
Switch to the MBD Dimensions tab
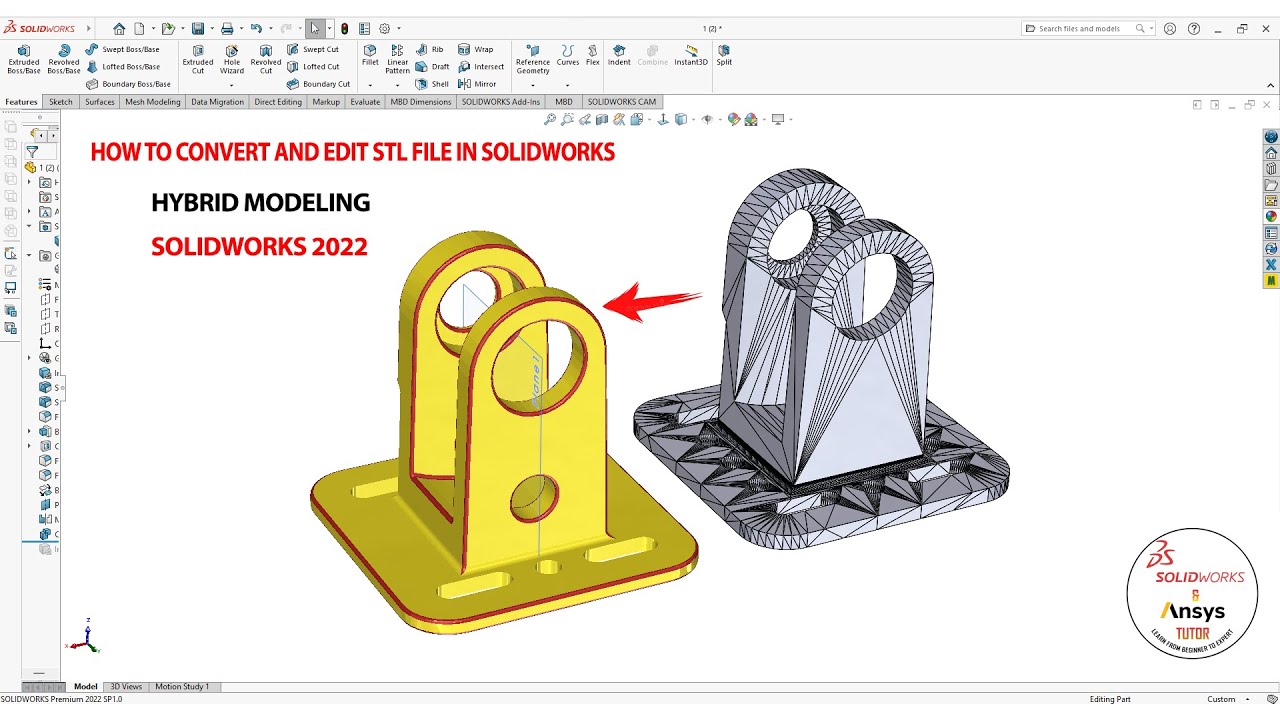point(421,102)
